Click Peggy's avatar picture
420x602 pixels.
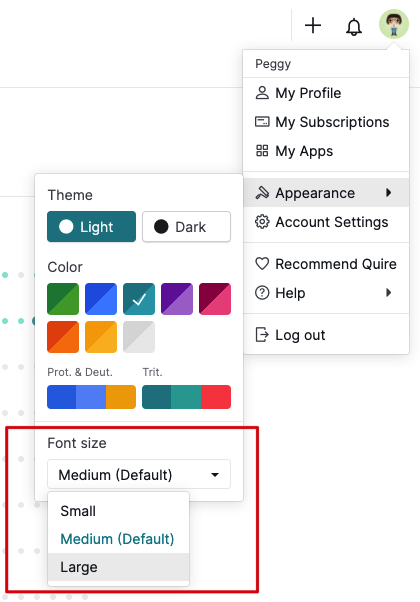pos(394,24)
